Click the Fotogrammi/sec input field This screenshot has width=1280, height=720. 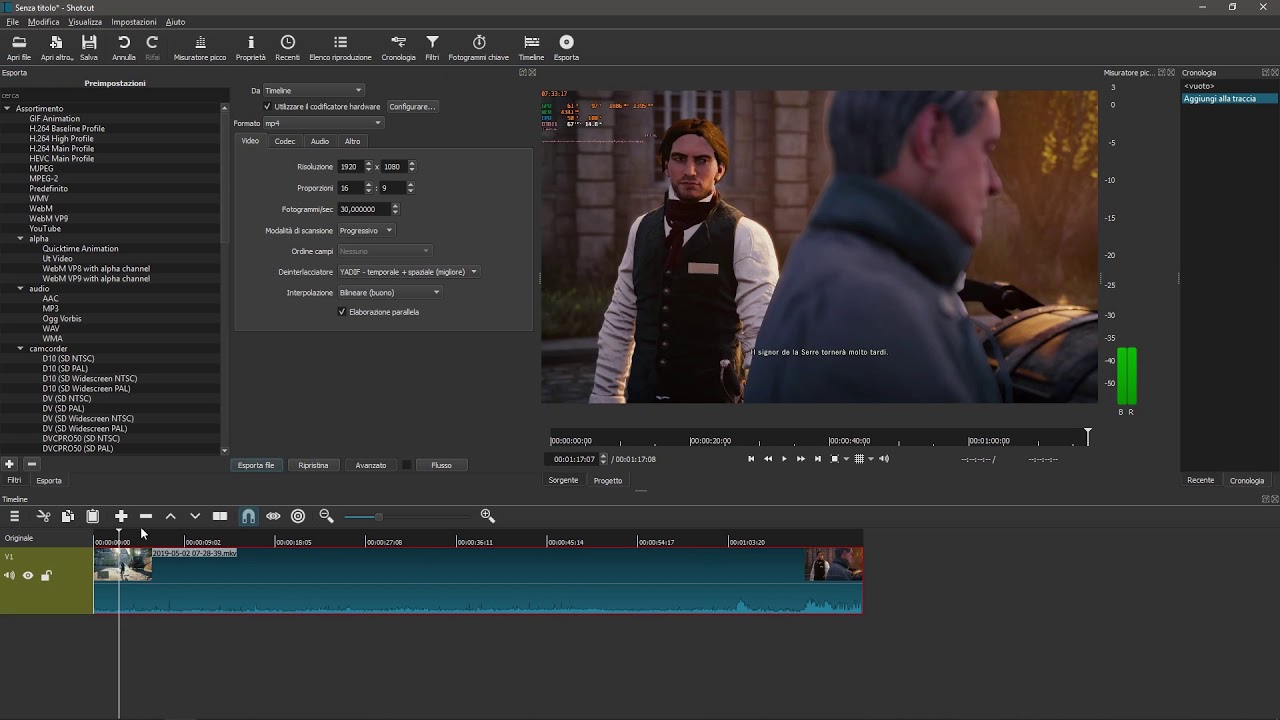[x=364, y=209]
